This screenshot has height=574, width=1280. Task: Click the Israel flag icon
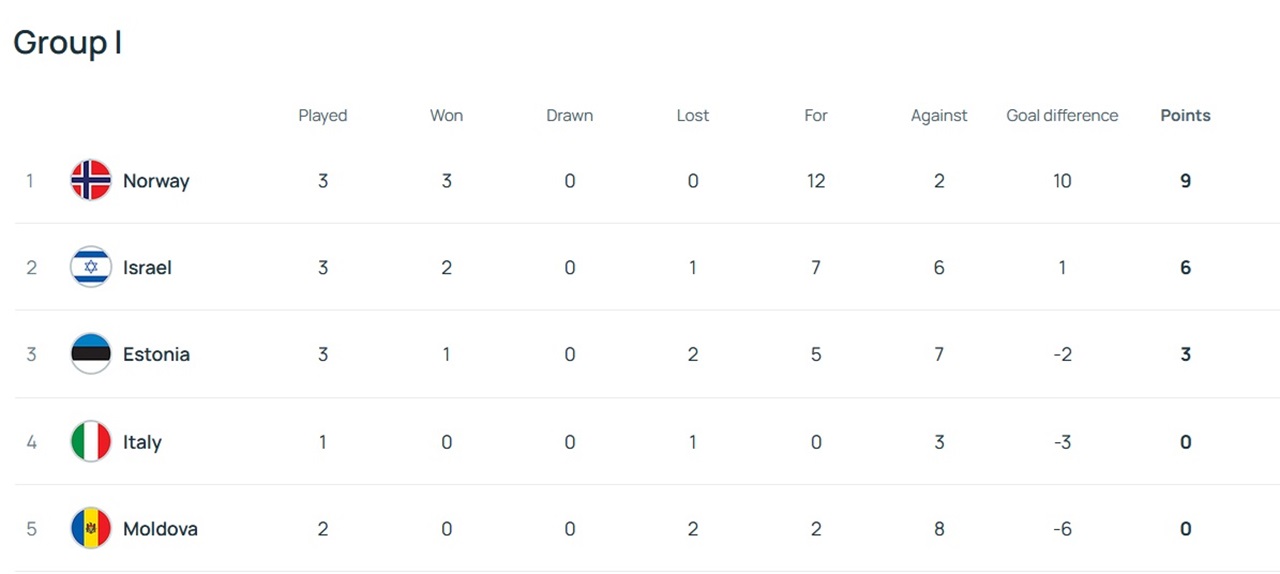coord(91,267)
